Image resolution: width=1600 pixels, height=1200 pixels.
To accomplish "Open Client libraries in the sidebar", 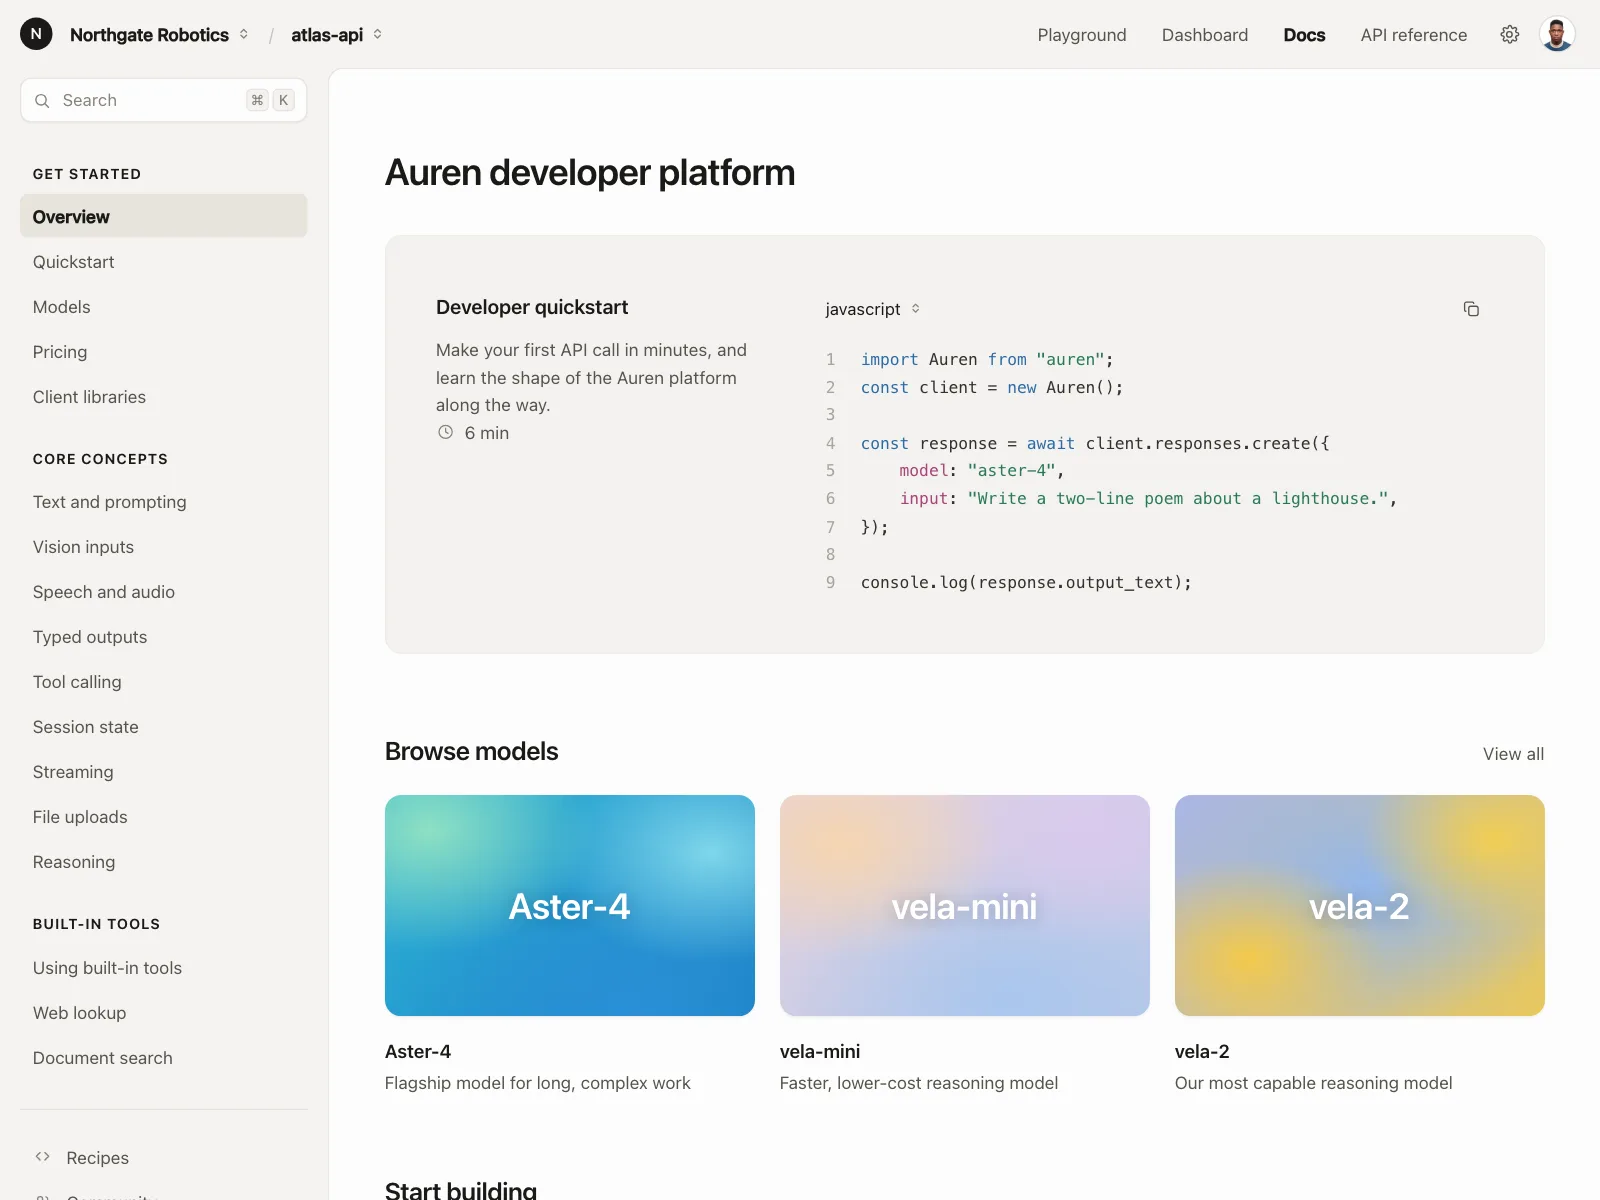I will (x=164, y=397).
